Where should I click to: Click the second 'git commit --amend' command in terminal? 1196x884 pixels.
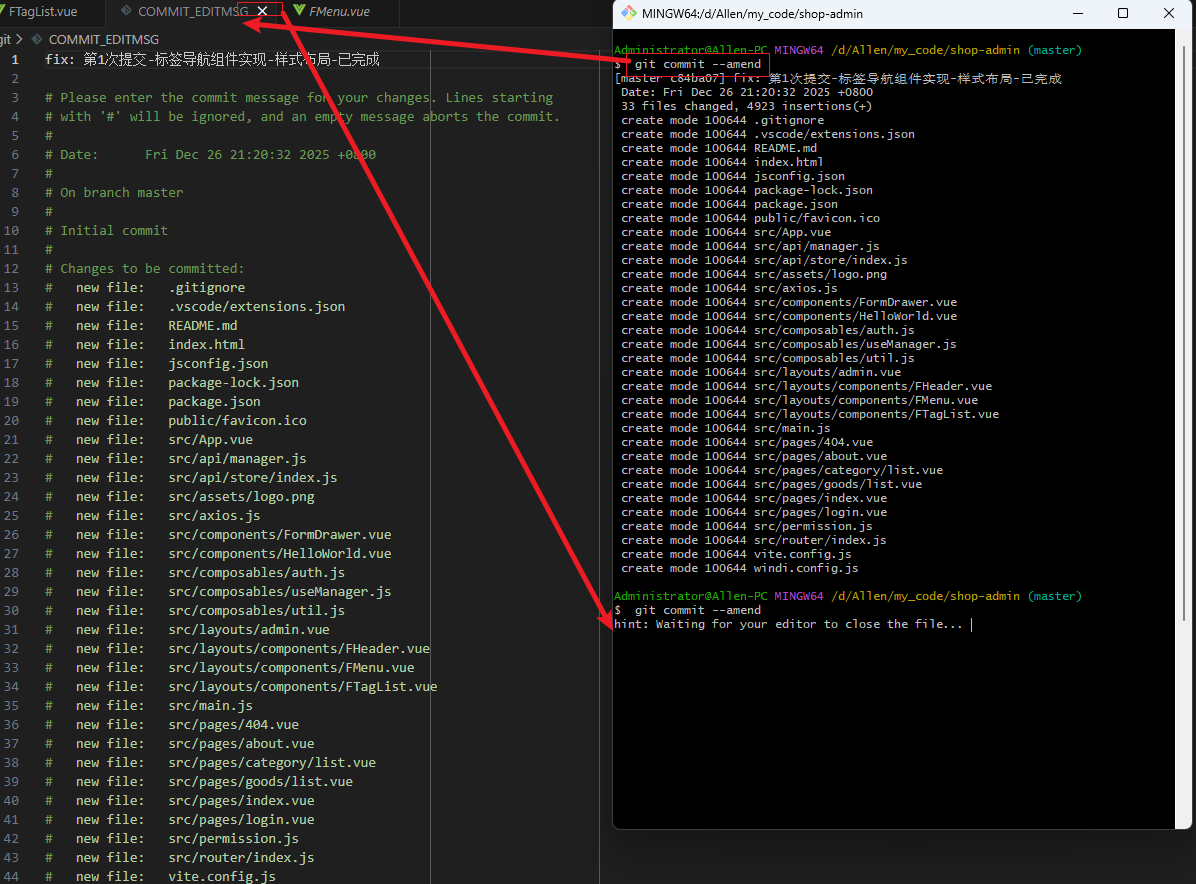(698, 610)
